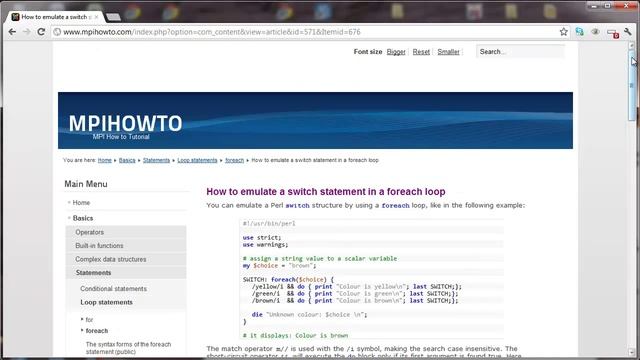Close the 'How to emulate a switch' tab
The width and height of the screenshot is (640, 360).
96,17
